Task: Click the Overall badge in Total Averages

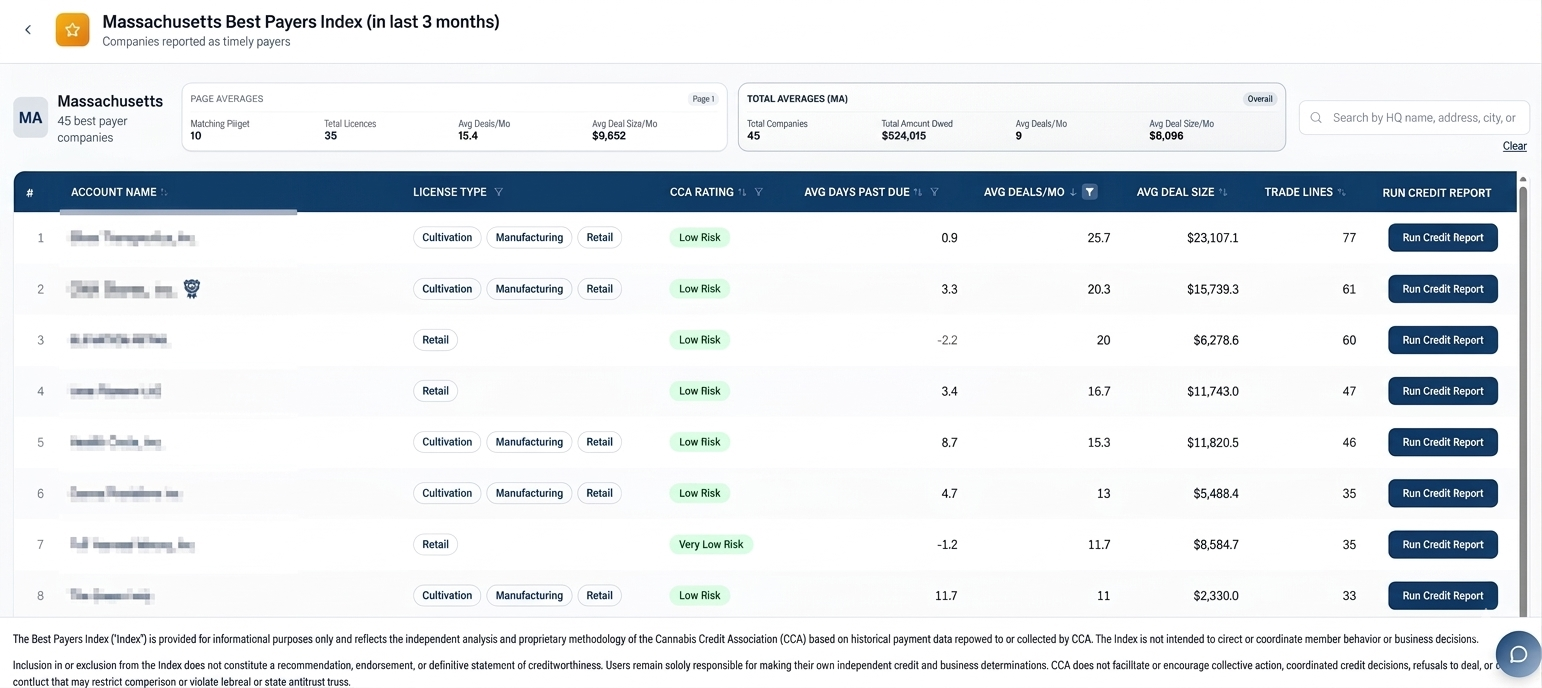Action: (1260, 99)
